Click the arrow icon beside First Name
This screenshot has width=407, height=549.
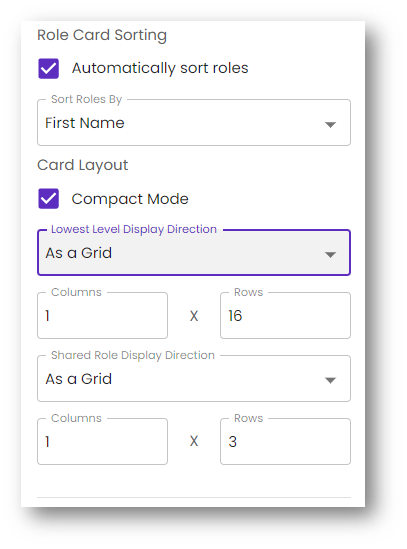330,124
